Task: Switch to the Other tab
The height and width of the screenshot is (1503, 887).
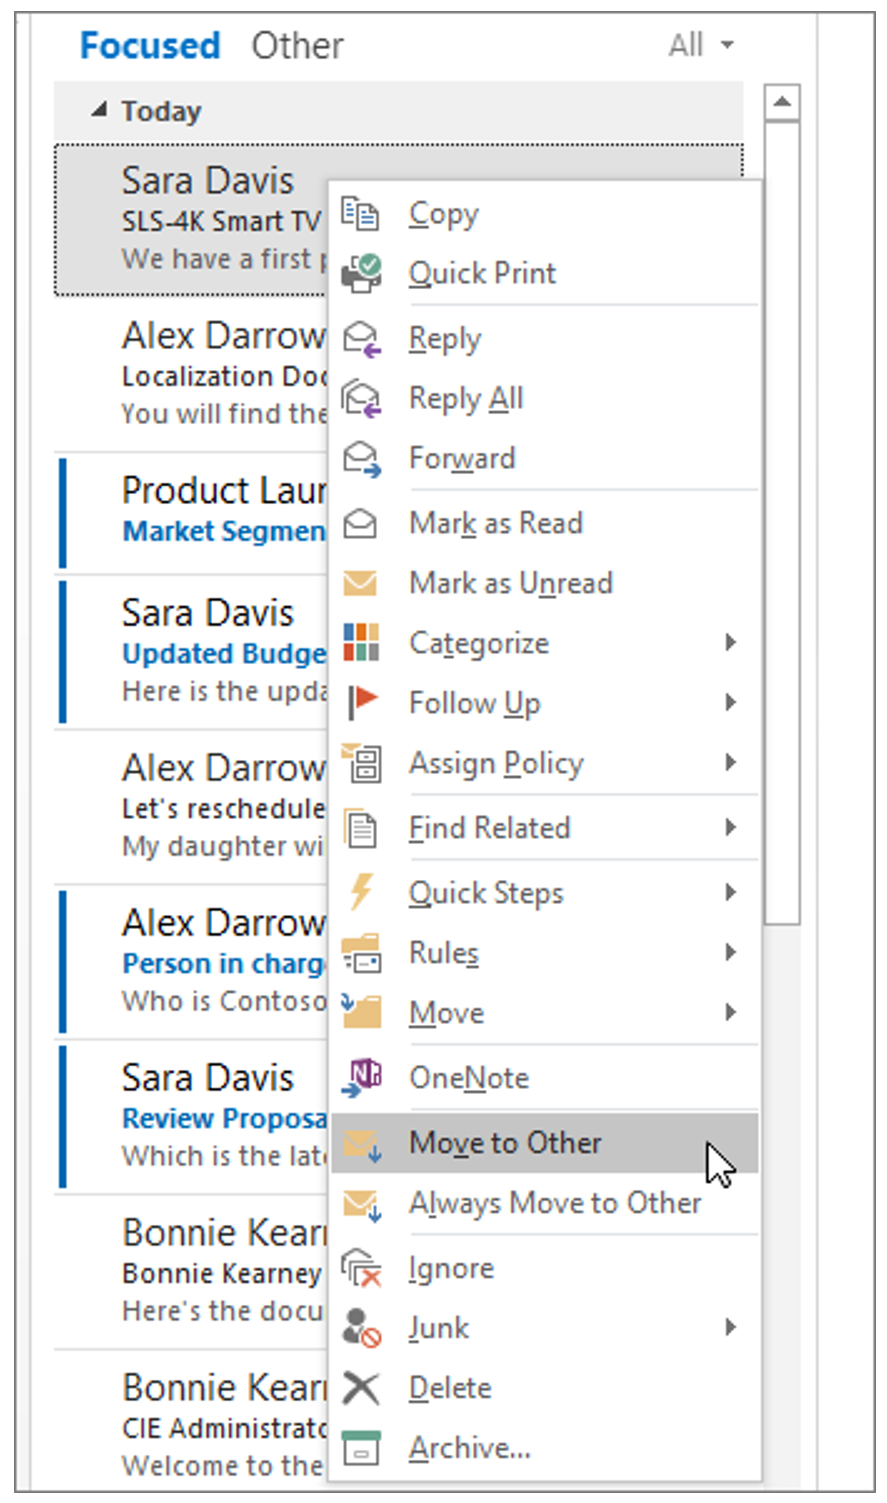Action: pos(297,45)
